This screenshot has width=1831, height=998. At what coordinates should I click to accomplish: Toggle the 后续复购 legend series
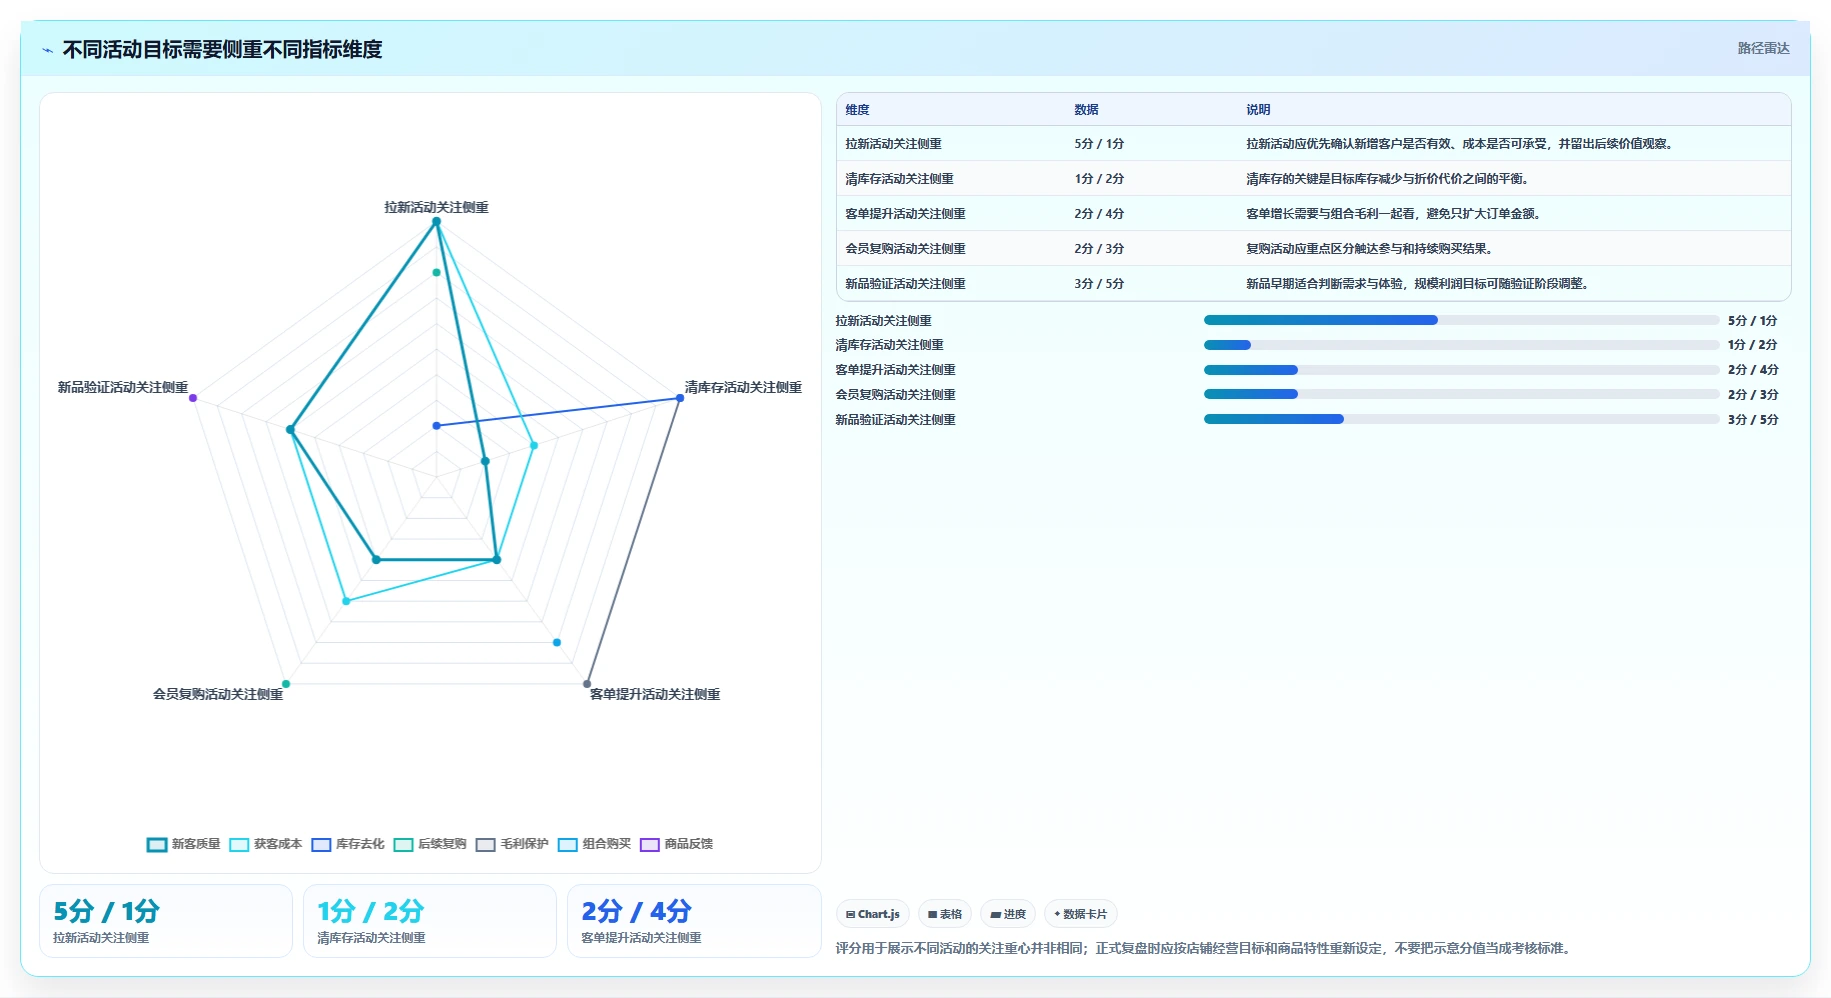point(430,844)
